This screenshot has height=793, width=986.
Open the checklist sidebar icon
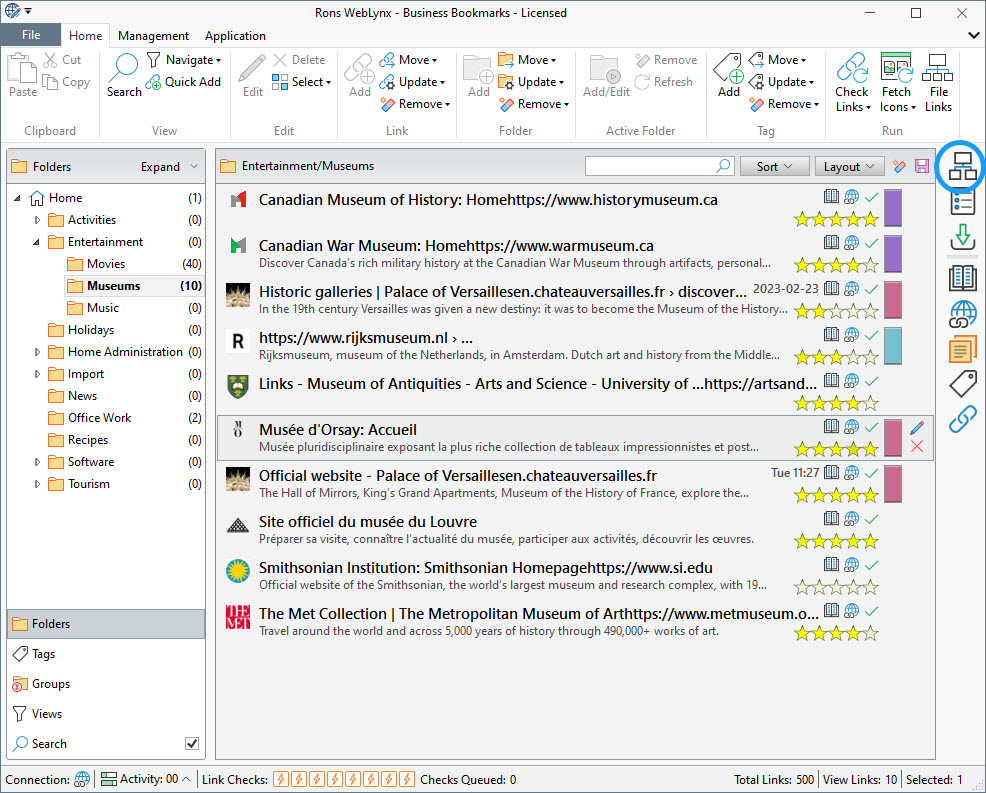tap(962, 202)
